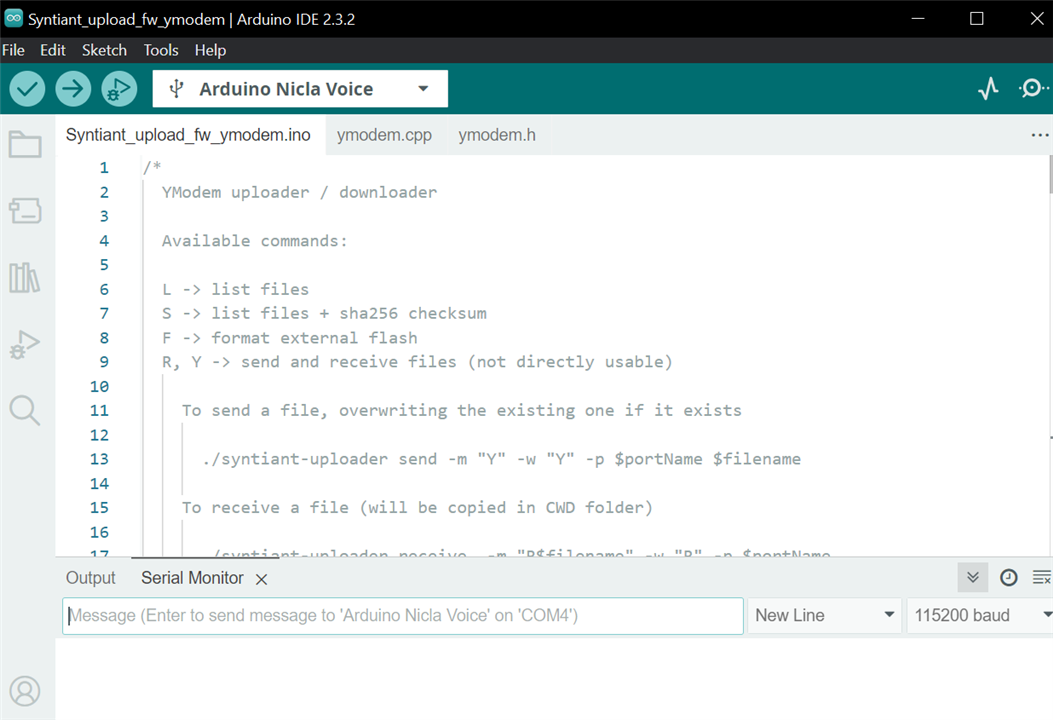Minimize the Arduino IDE window
1053x720 pixels.
918,18
